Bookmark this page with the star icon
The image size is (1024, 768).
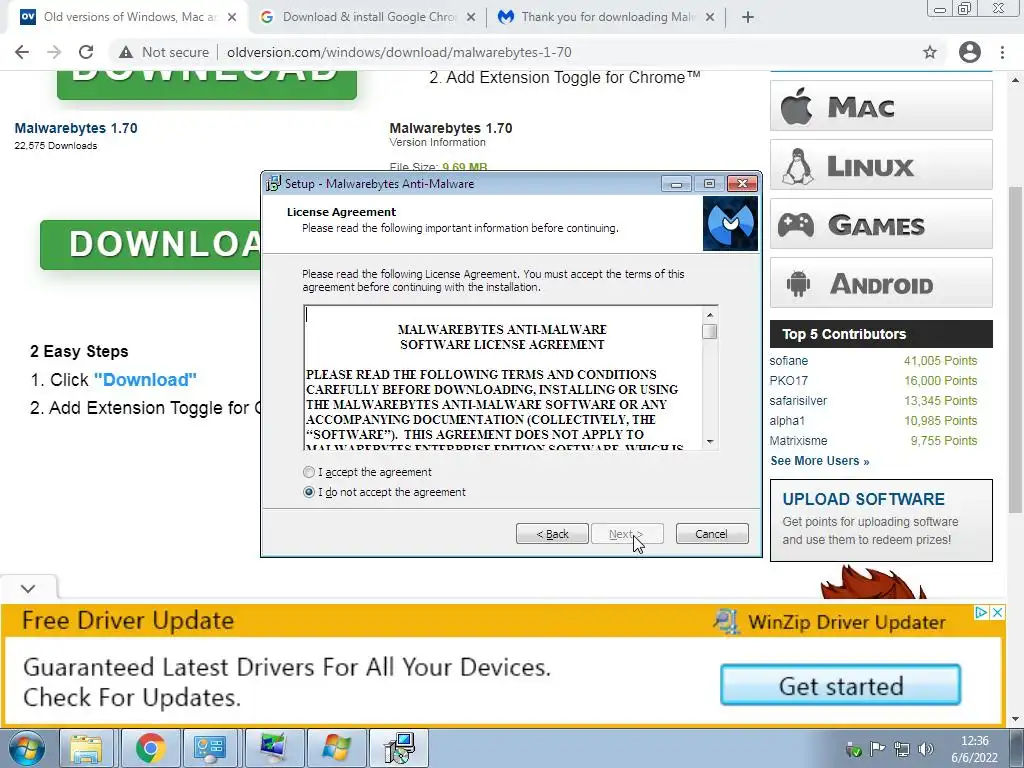[x=930, y=52]
